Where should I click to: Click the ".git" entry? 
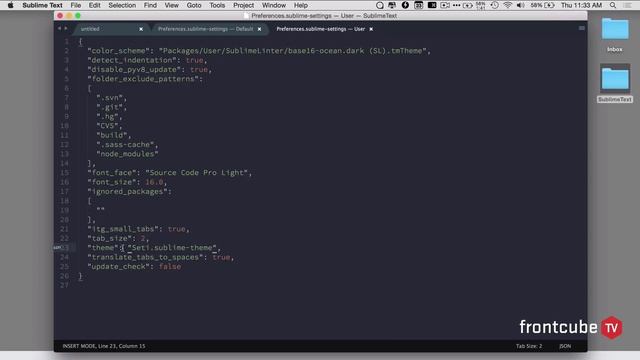pyautogui.click(x=110, y=107)
